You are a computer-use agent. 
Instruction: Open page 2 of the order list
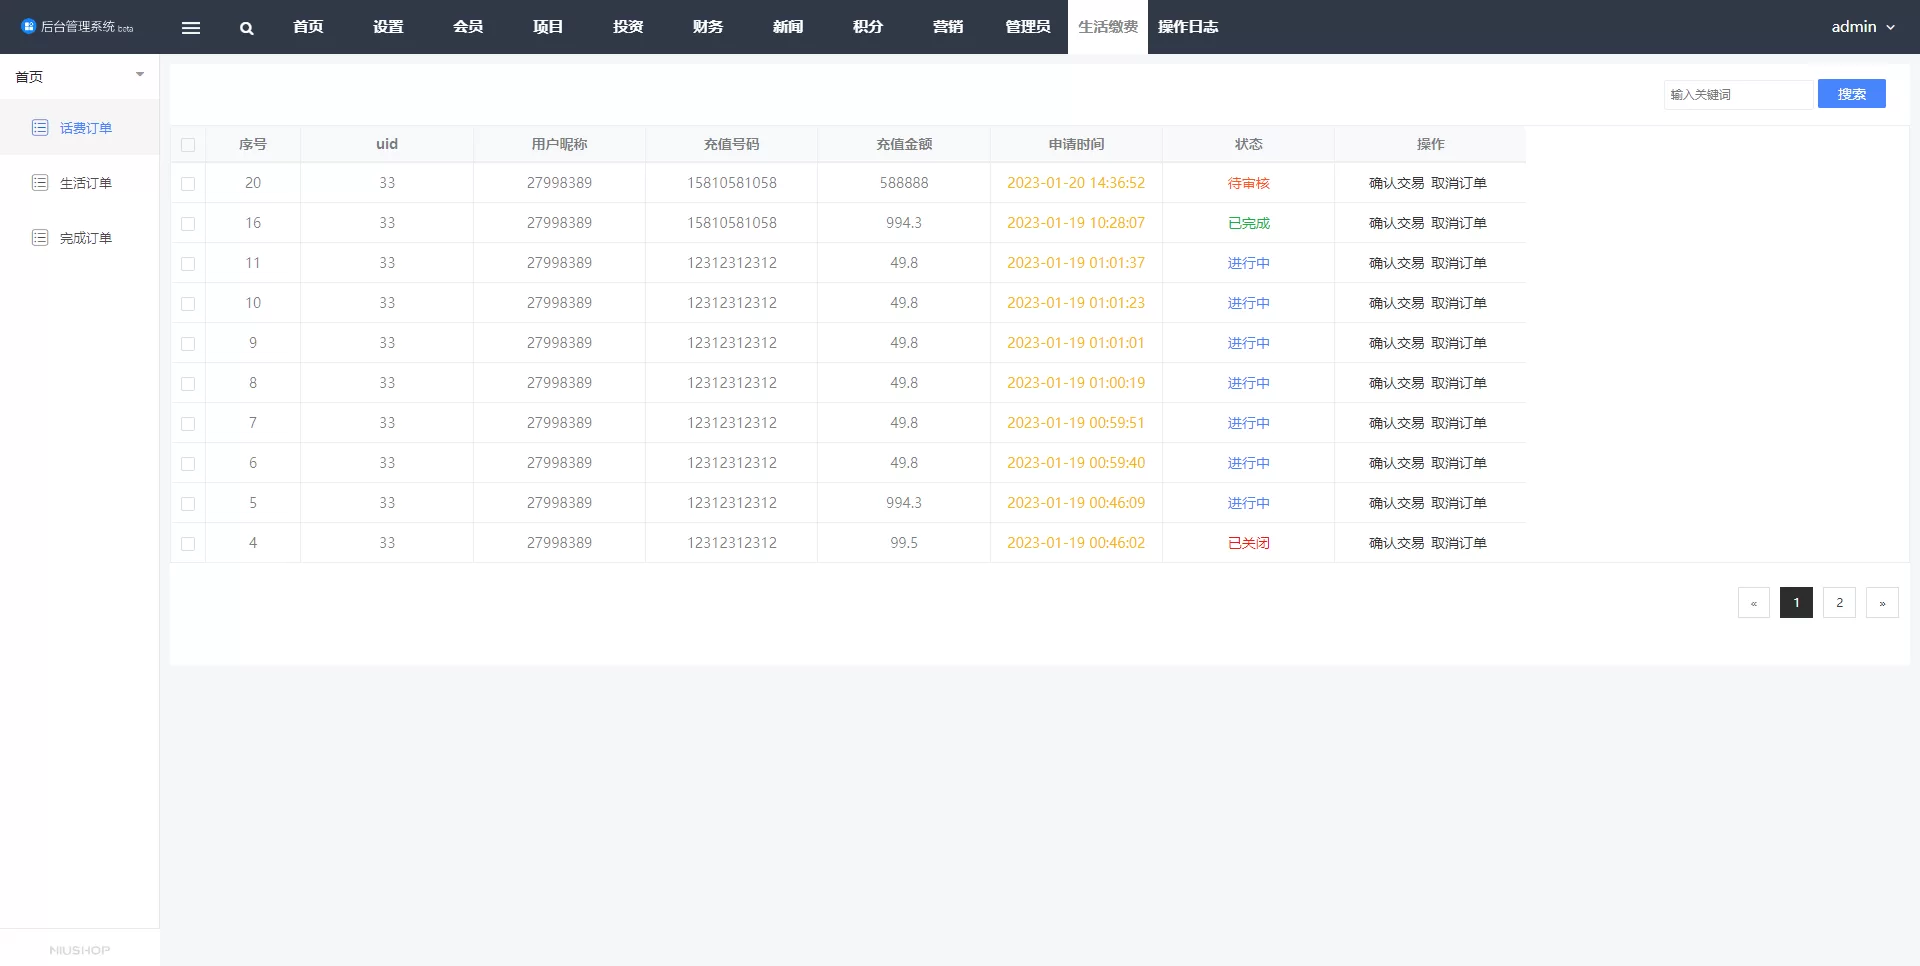point(1839,603)
